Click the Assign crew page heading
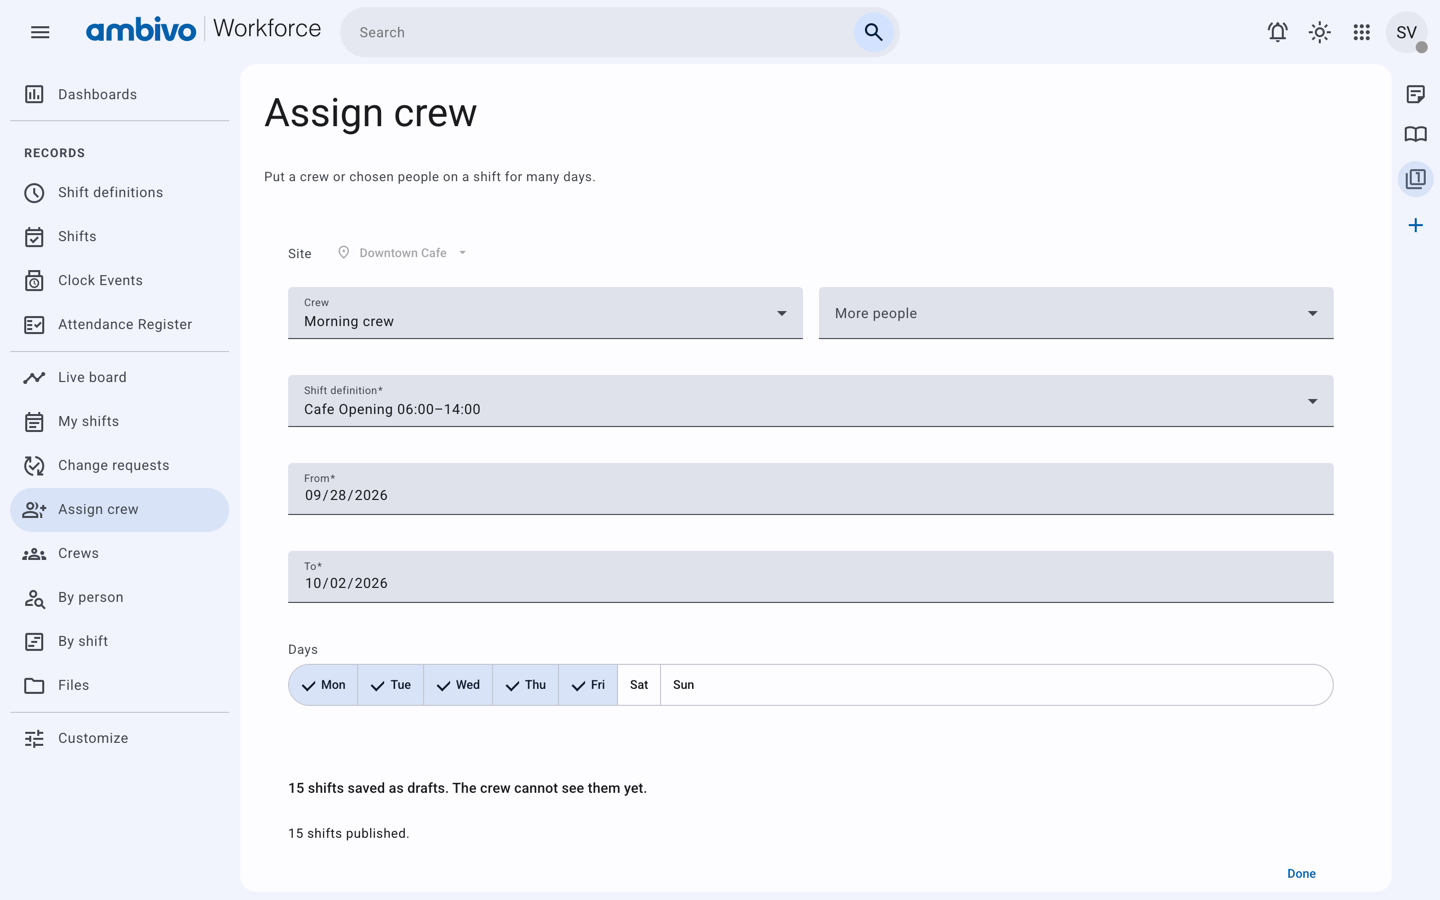The height and width of the screenshot is (900, 1440). pos(371,113)
